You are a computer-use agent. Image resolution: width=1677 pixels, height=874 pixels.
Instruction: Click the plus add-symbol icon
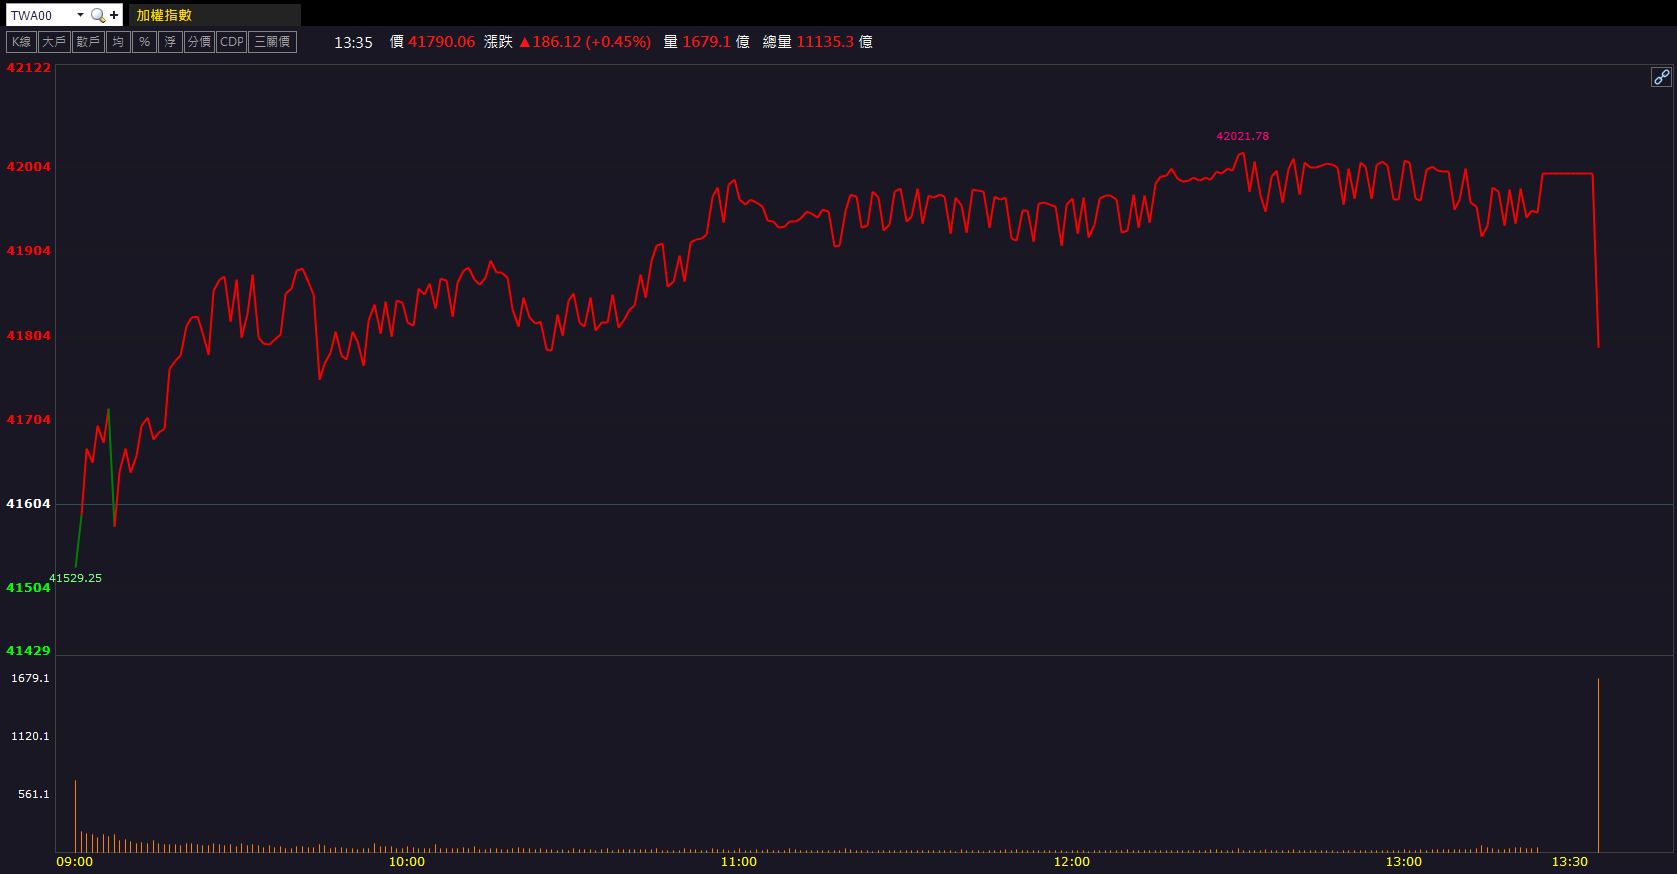pos(114,15)
